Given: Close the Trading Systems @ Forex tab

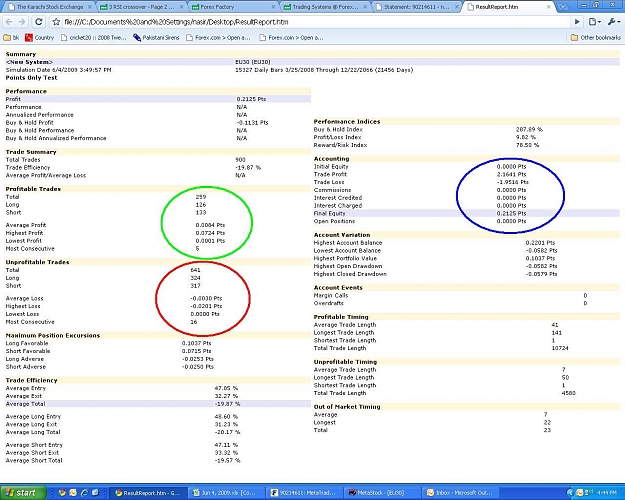Looking at the screenshot, I should pos(365,7).
